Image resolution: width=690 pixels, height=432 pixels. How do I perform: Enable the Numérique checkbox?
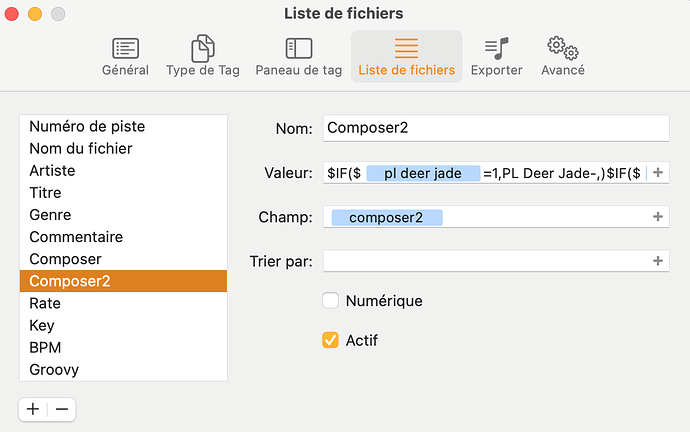tap(330, 301)
